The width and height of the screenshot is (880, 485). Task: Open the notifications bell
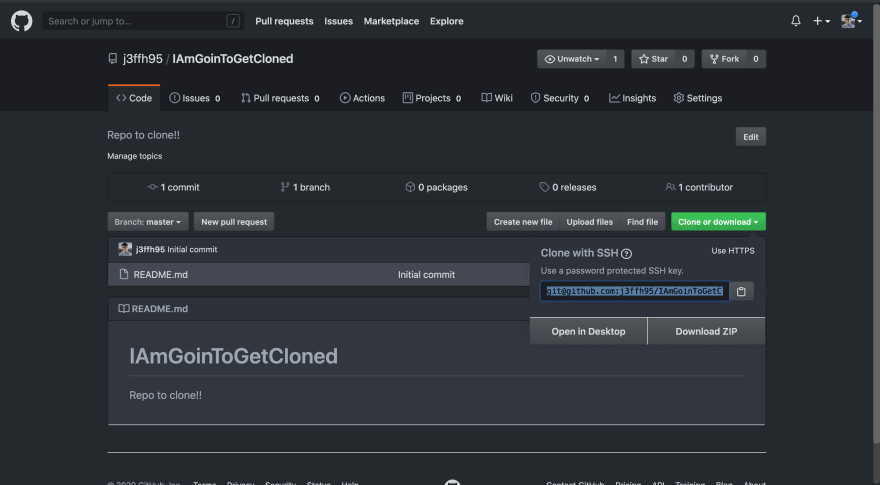tap(795, 21)
